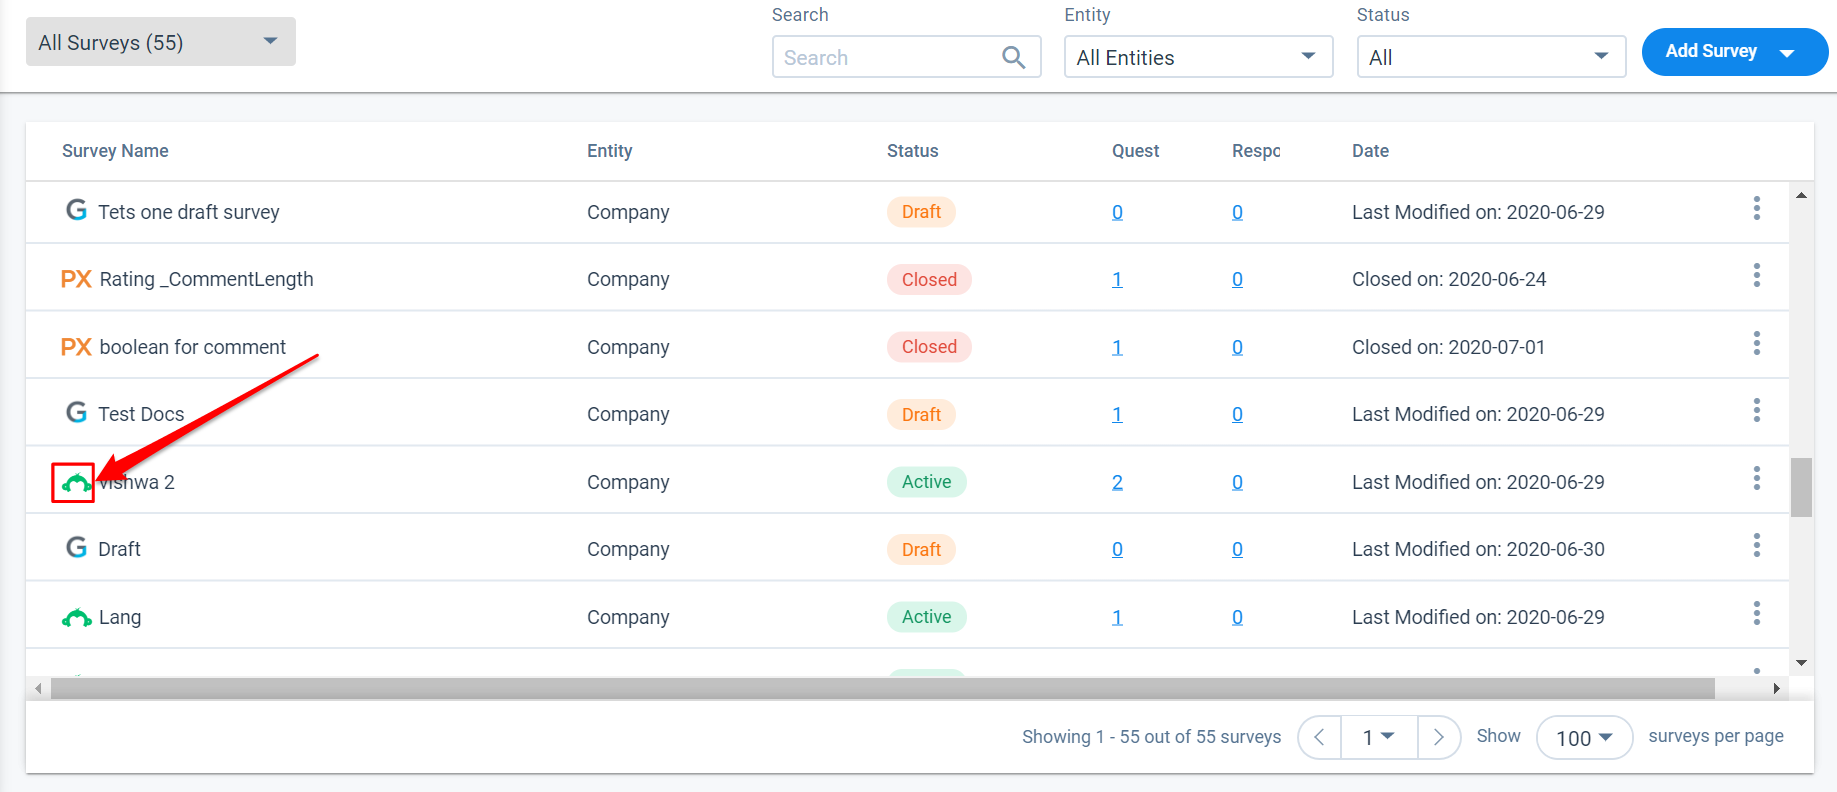This screenshot has width=1837, height=792.
Task: Open response count link for boolean for comment
Action: 1237,347
